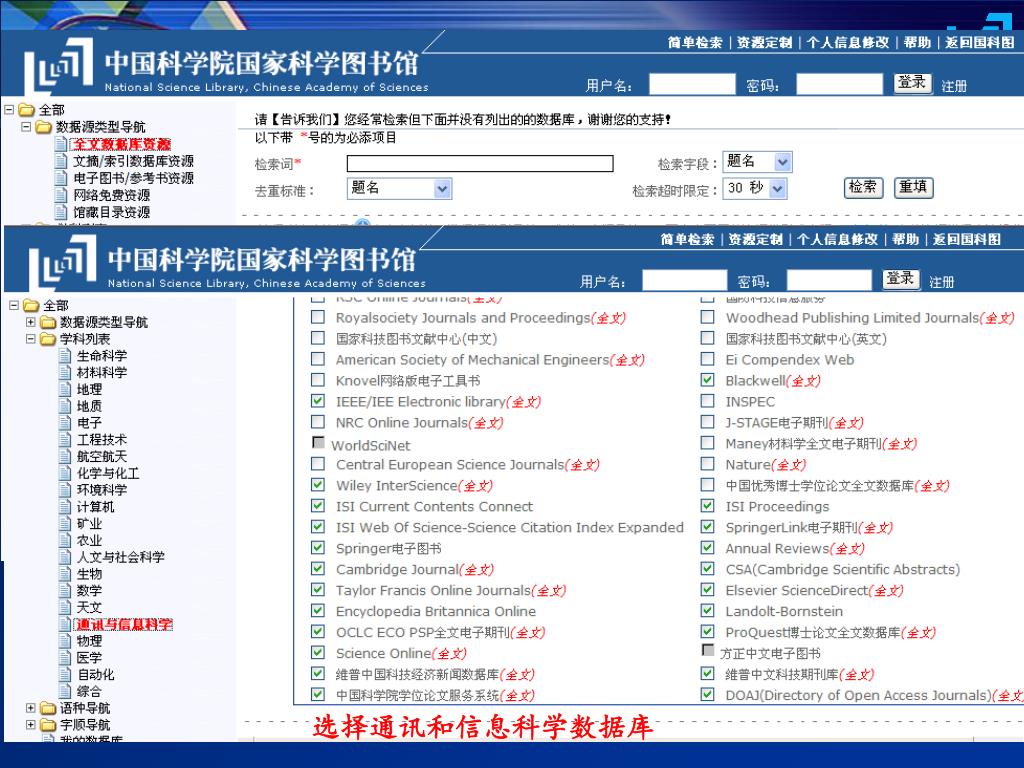Collapse the expanded 数据源类型导航 node
Viewport: 1024px width, 768px height.
(x=26, y=127)
